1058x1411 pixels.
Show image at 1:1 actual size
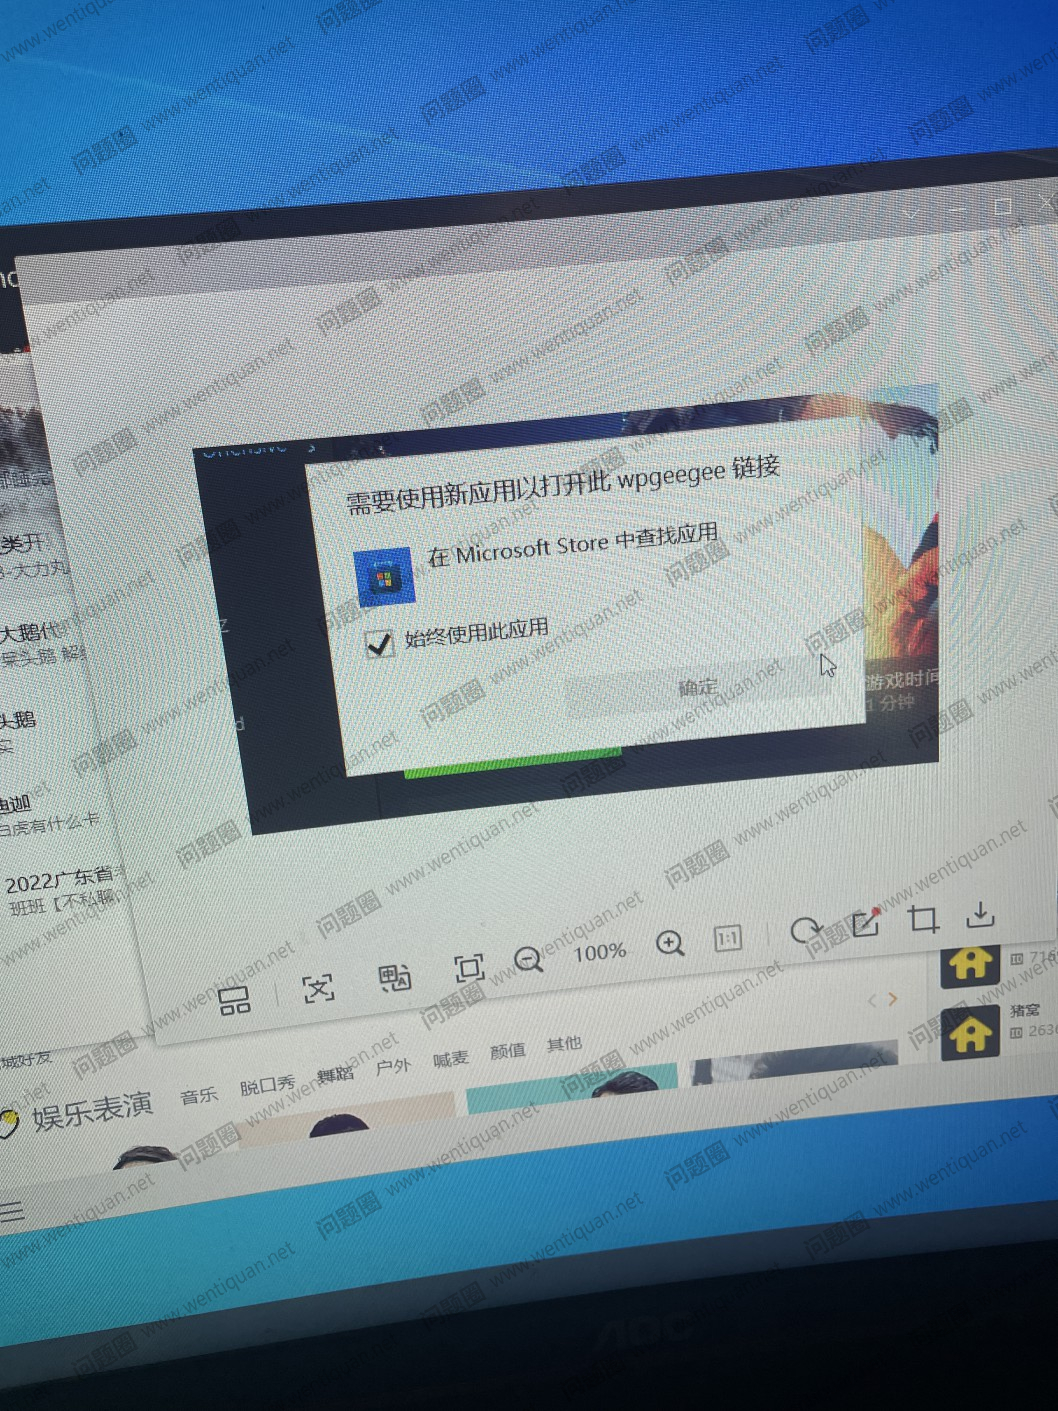point(727,937)
